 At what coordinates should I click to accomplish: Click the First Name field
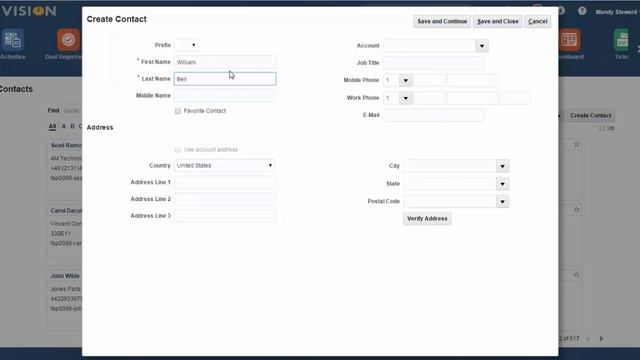[x=225, y=62]
